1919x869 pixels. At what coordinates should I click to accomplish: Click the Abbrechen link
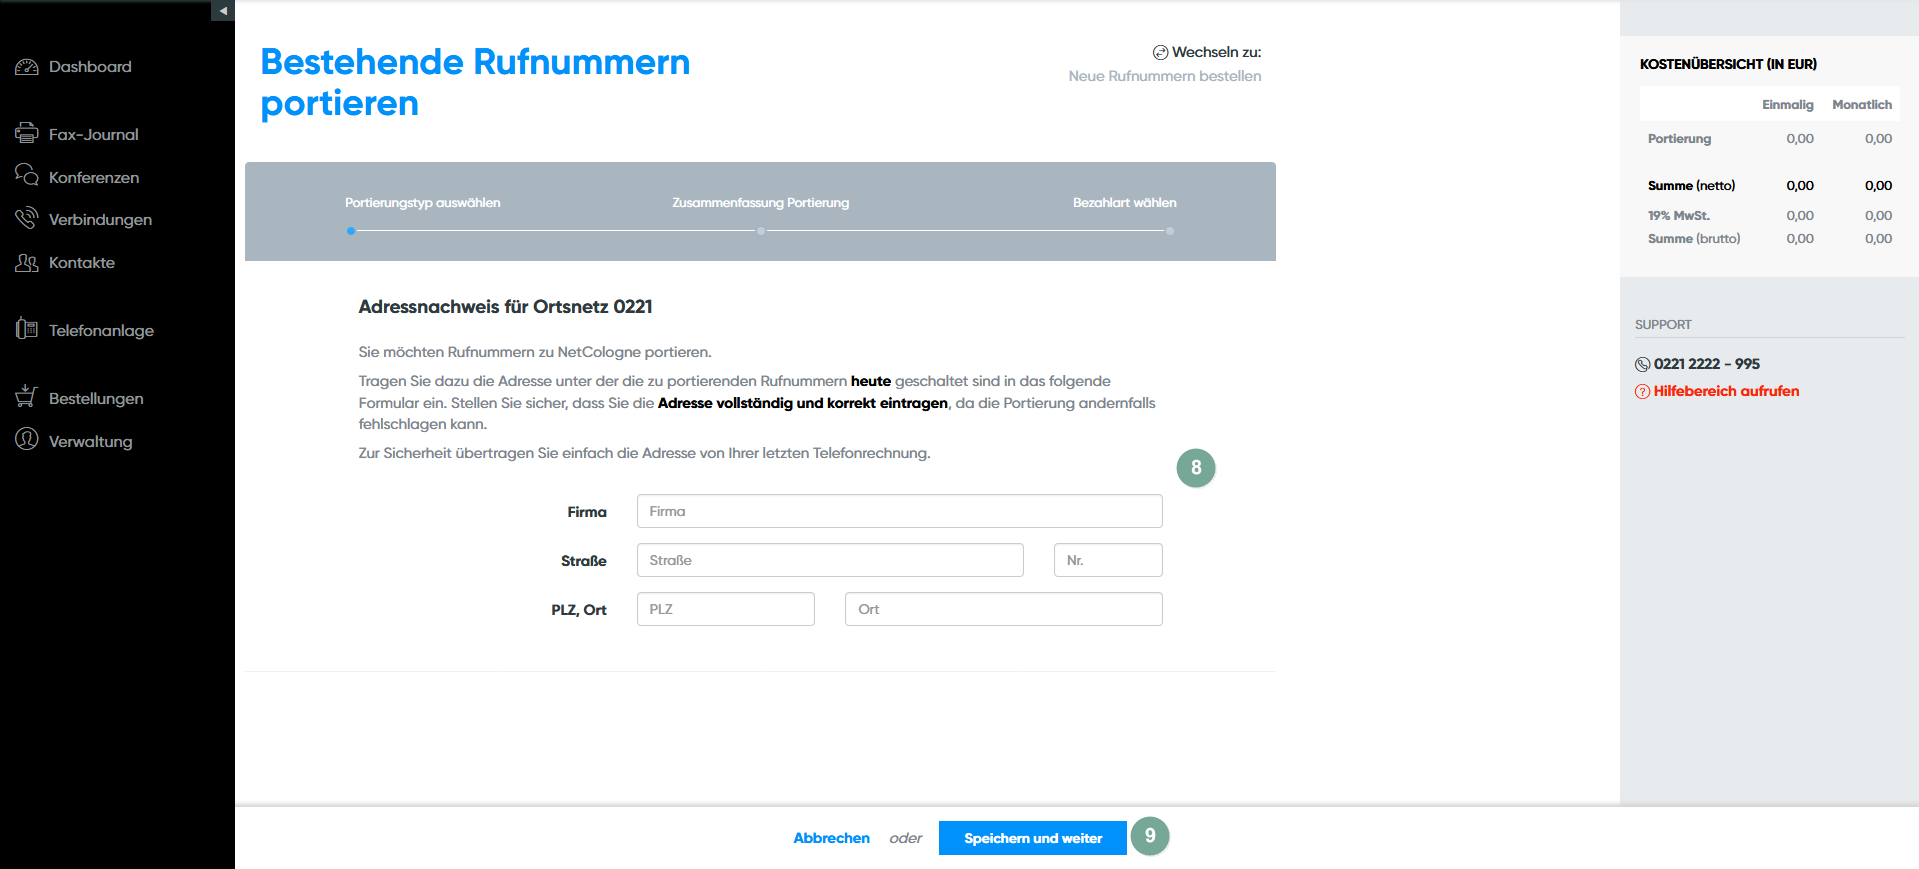[831, 838]
